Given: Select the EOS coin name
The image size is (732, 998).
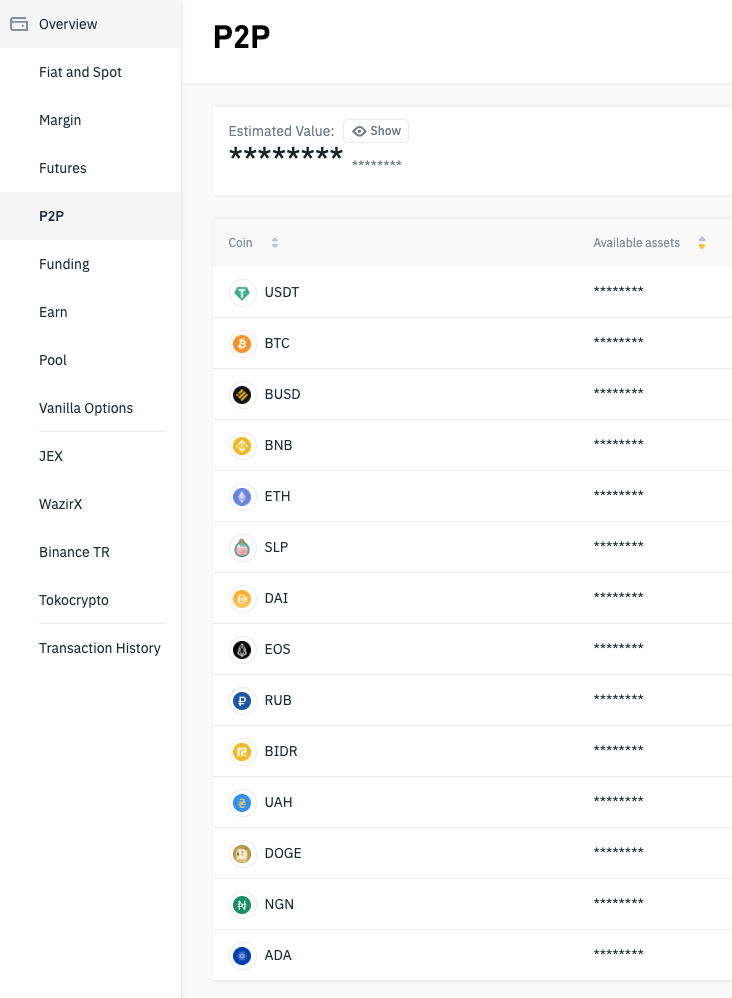Looking at the screenshot, I should (x=278, y=649).
